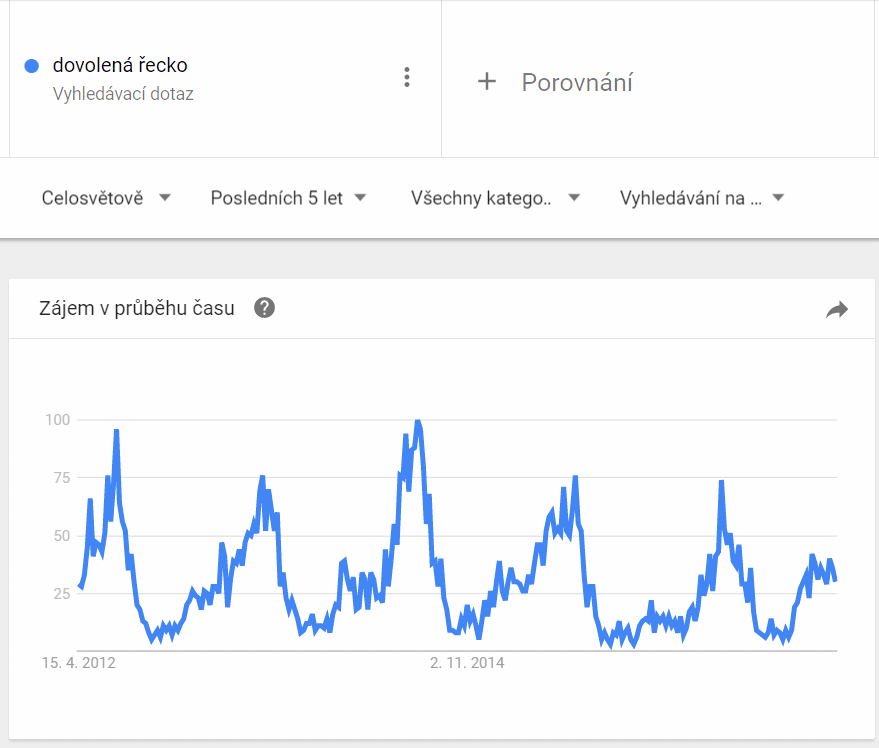Click the plus icon to add comparison

point(487,82)
